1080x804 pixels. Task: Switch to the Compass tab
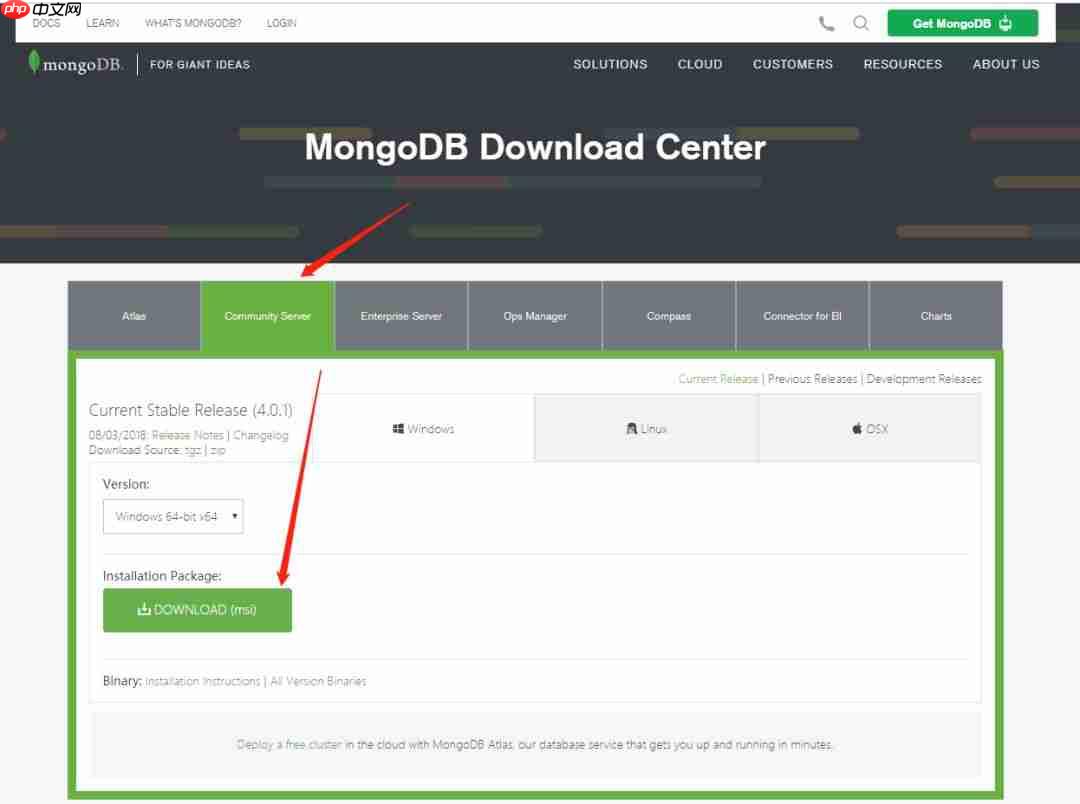(668, 316)
